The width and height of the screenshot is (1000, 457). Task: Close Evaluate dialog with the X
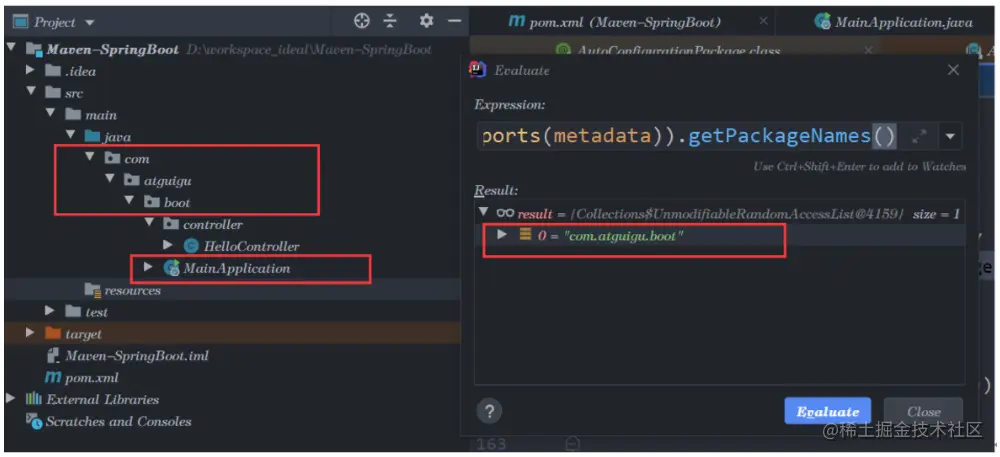pos(953,70)
